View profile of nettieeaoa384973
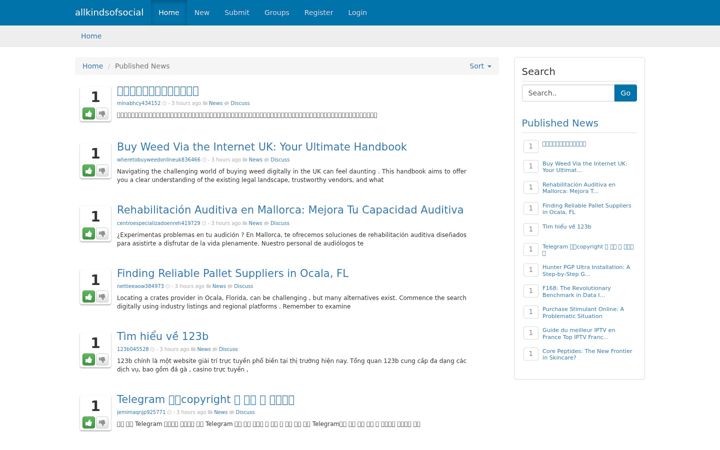Viewport: 720px width, 450px height. point(140,286)
